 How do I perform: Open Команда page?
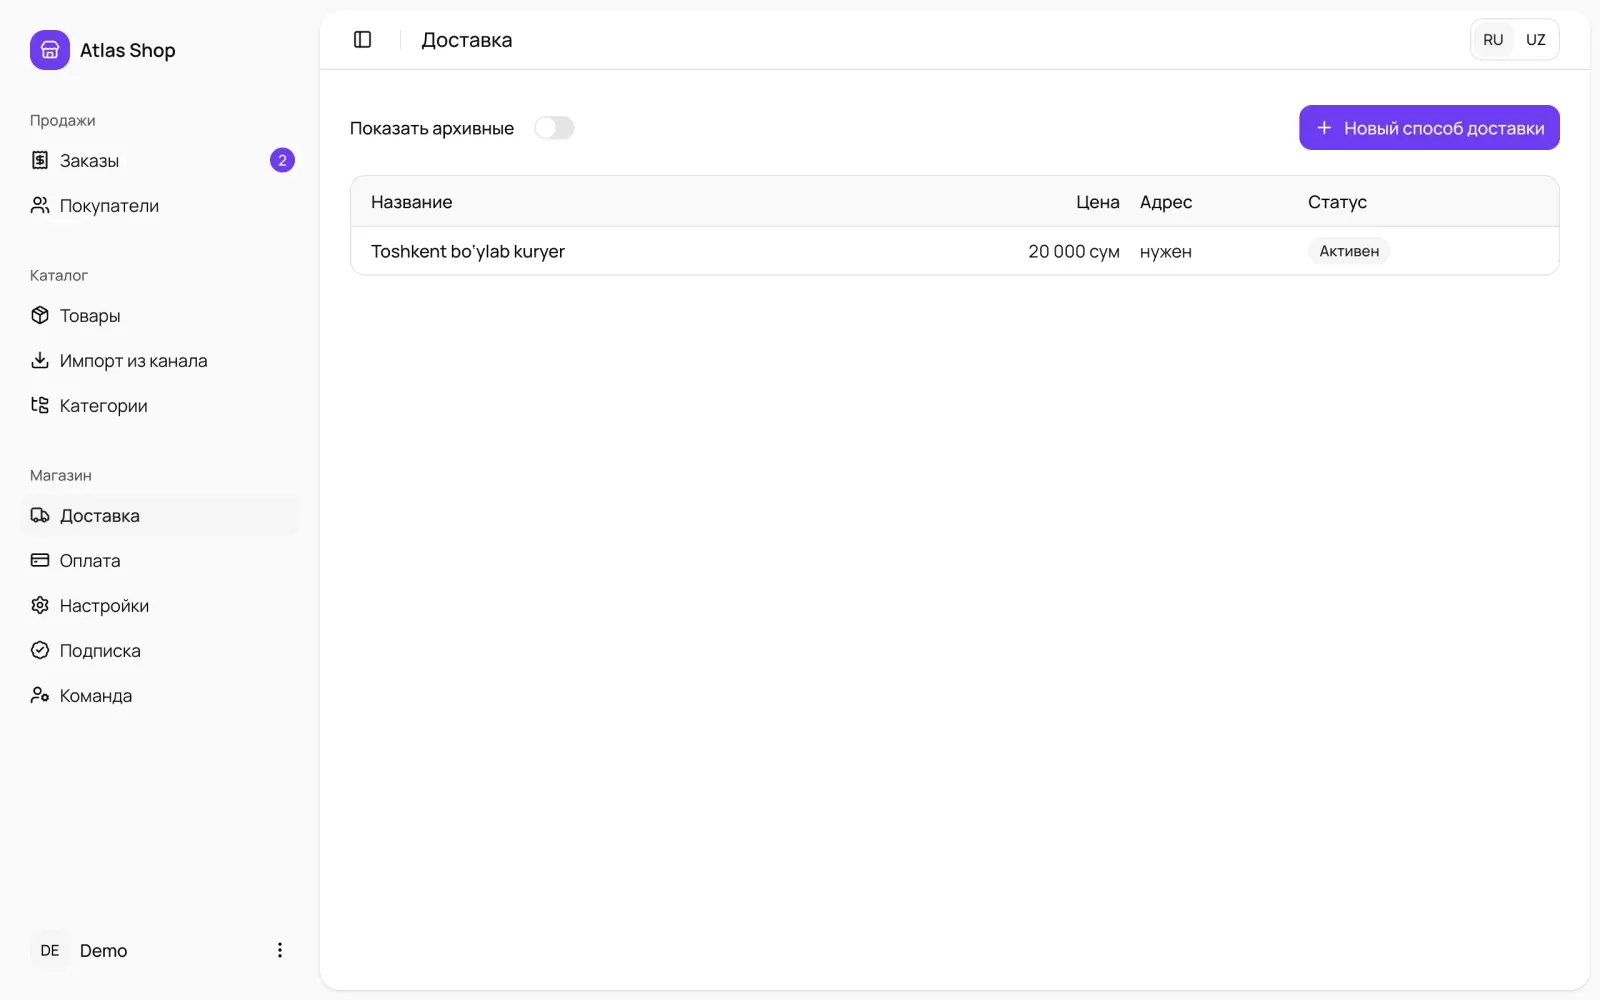click(160, 695)
